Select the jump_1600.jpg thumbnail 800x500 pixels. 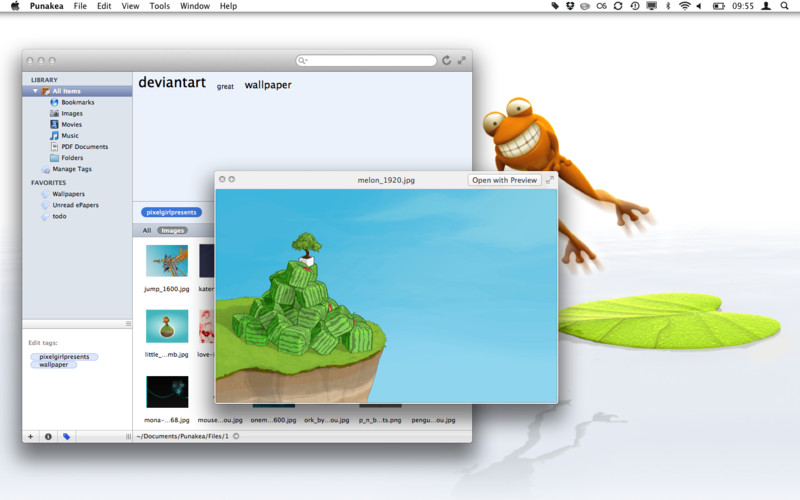tap(167, 261)
